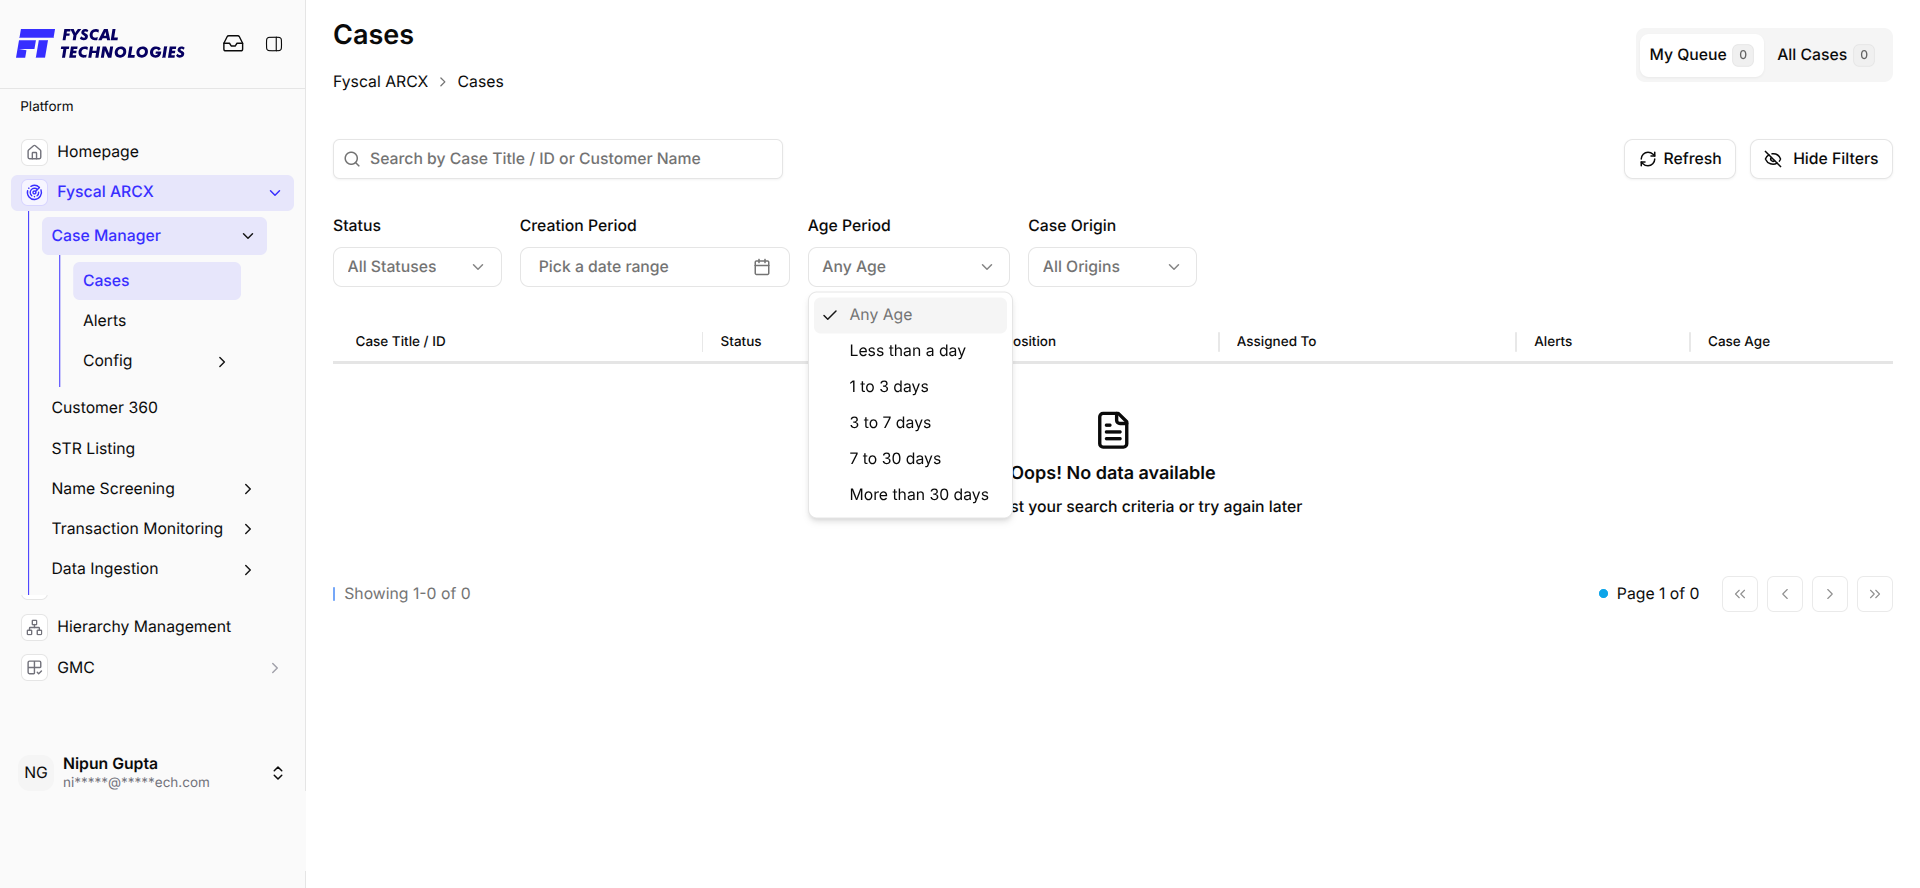The width and height of the screenshot is (1920, 888).
Task: Click the search magnifier icon
Action: 352,159
